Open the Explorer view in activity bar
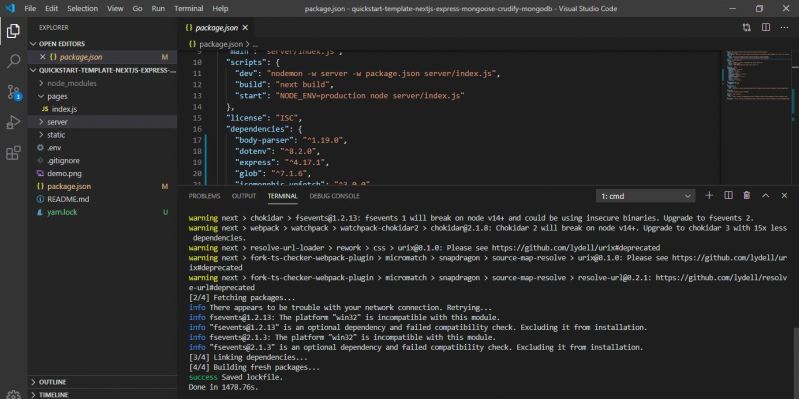The width and height of the screenshot is (799, 399). (x=13, y=31)
